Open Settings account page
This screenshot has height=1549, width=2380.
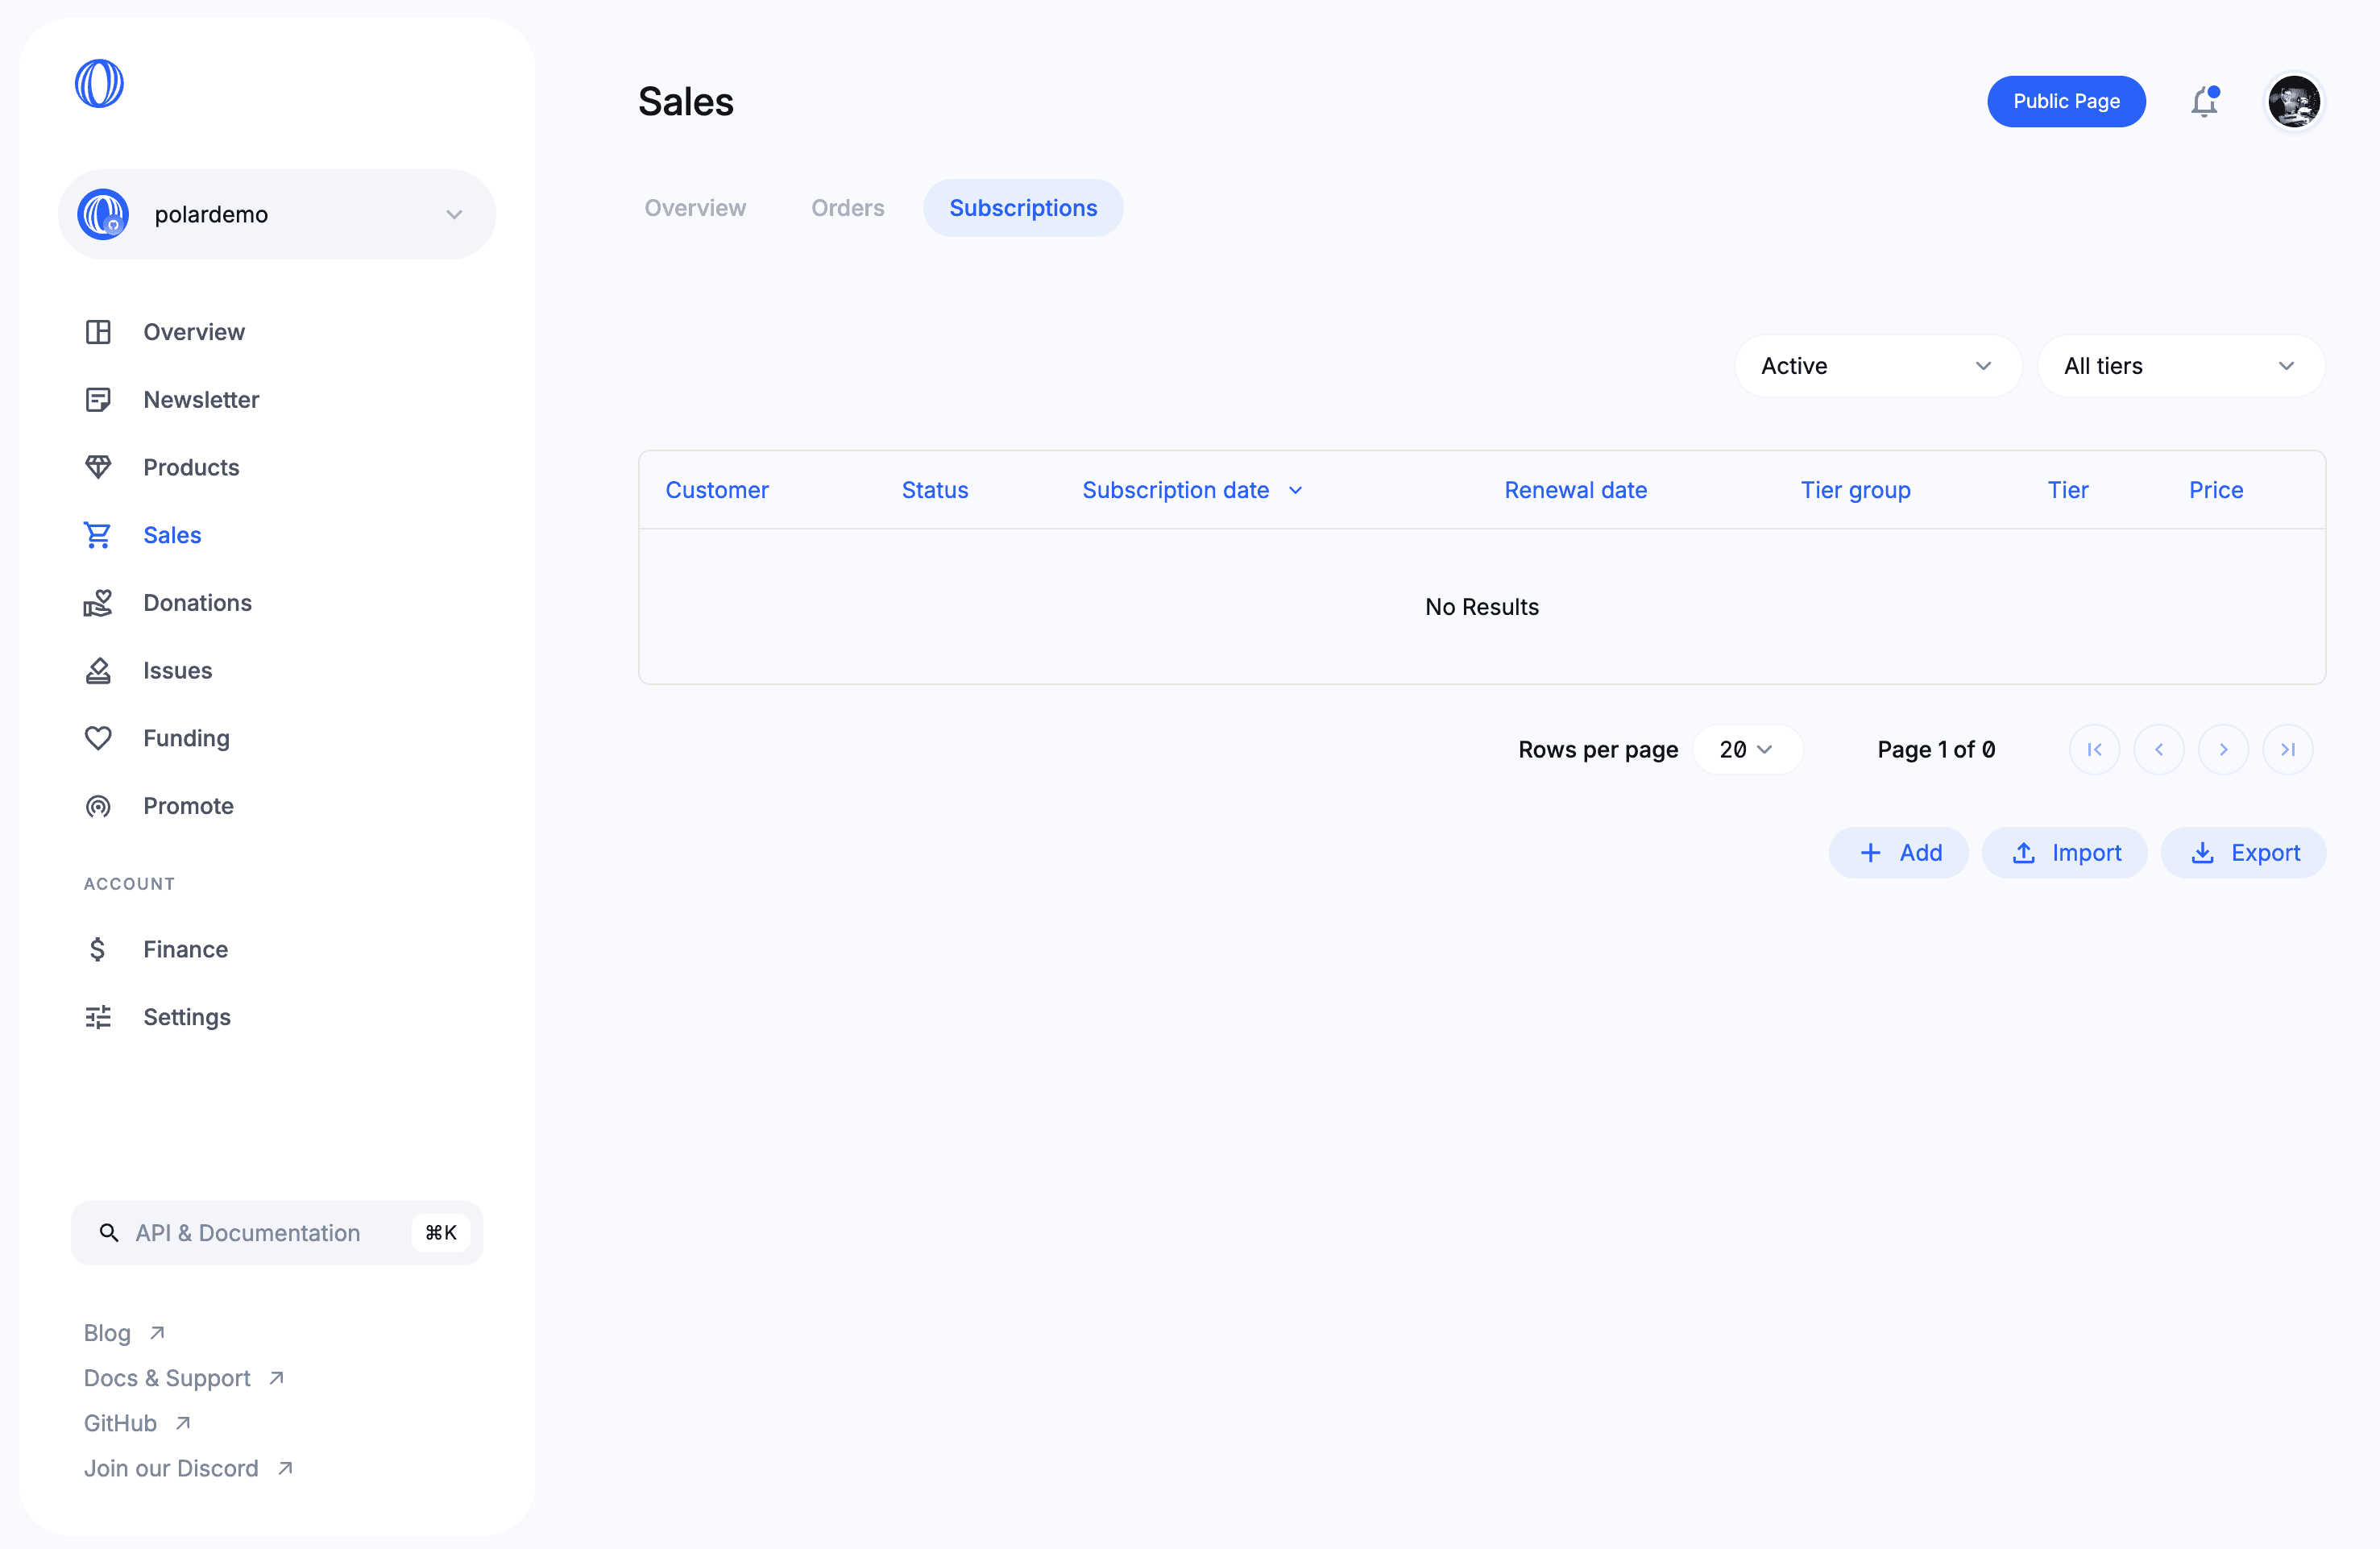tap(186, 1017)
